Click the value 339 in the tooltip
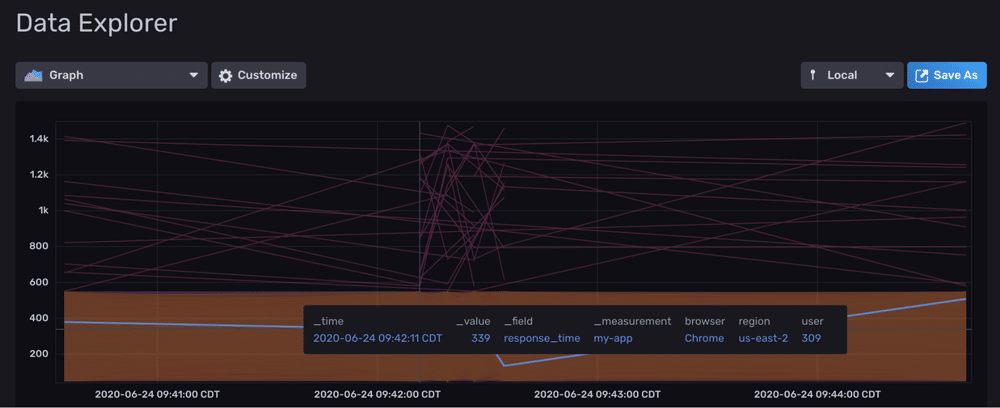 480,338
